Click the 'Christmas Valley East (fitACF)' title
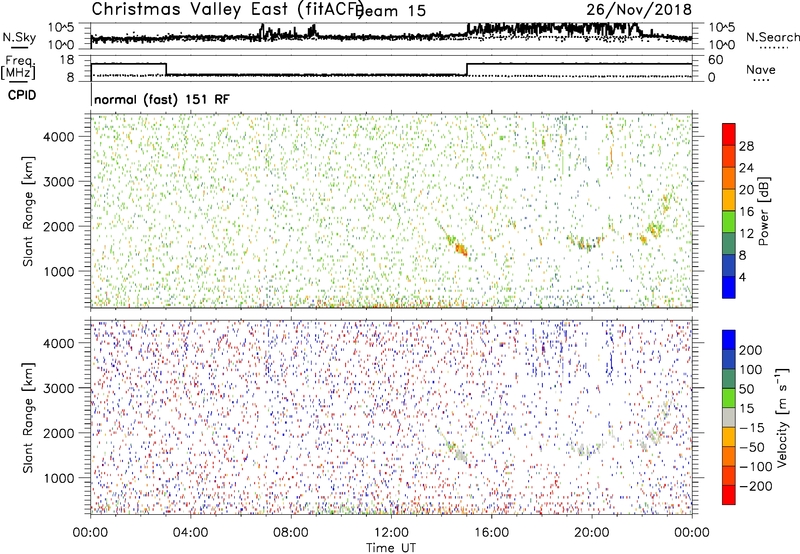 tap(227, 9)
